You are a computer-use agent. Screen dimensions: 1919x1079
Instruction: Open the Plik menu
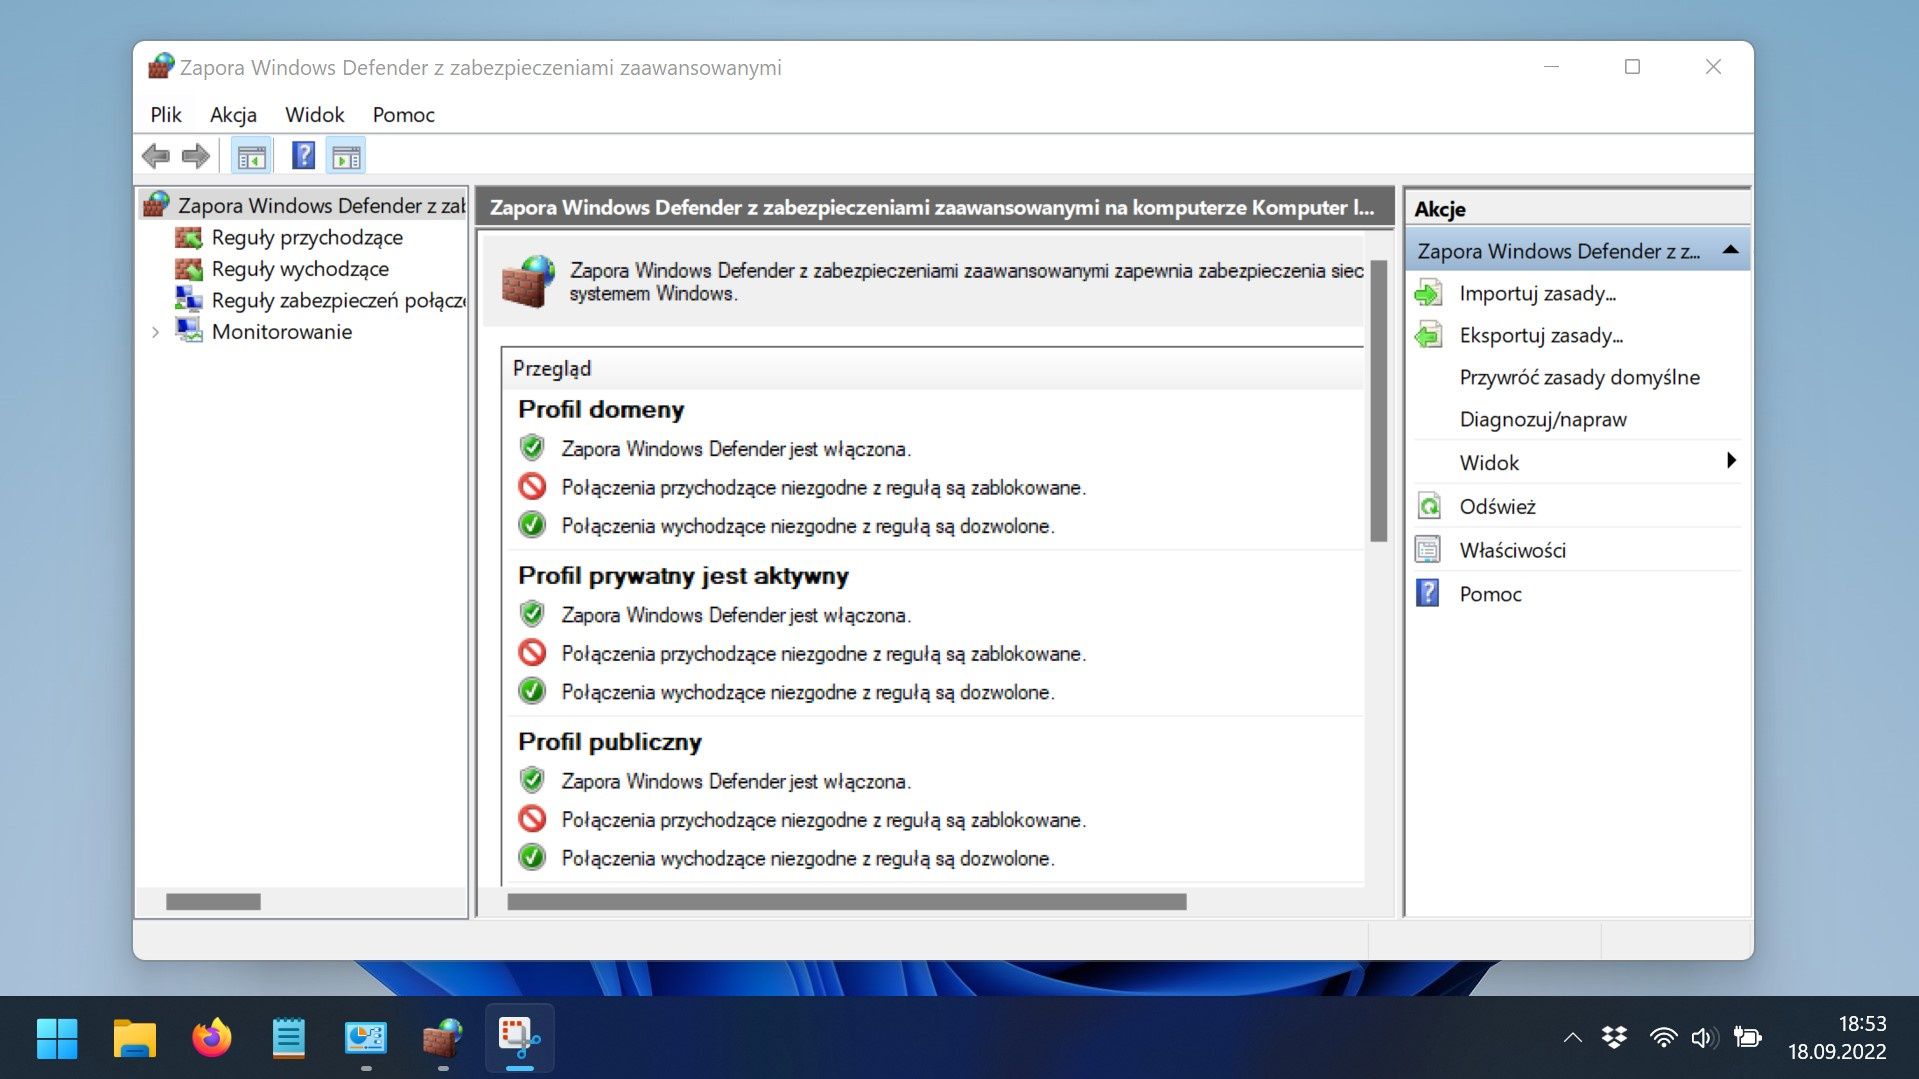coord(166,115)
